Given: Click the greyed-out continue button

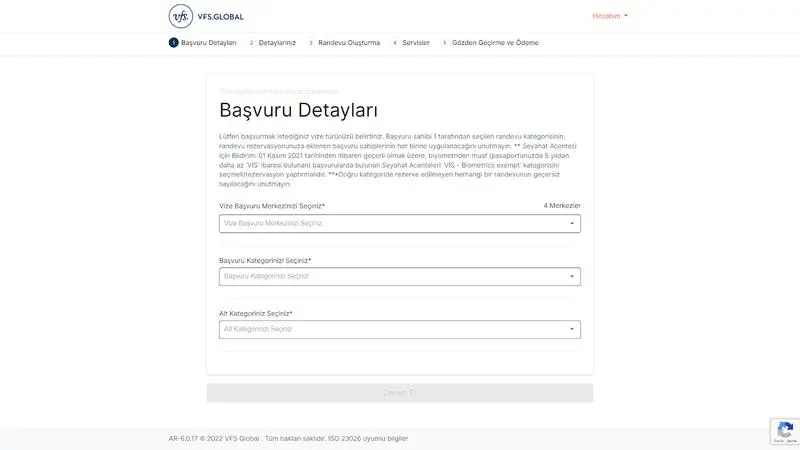Looking at the screenshot, I should coord(399,393).
